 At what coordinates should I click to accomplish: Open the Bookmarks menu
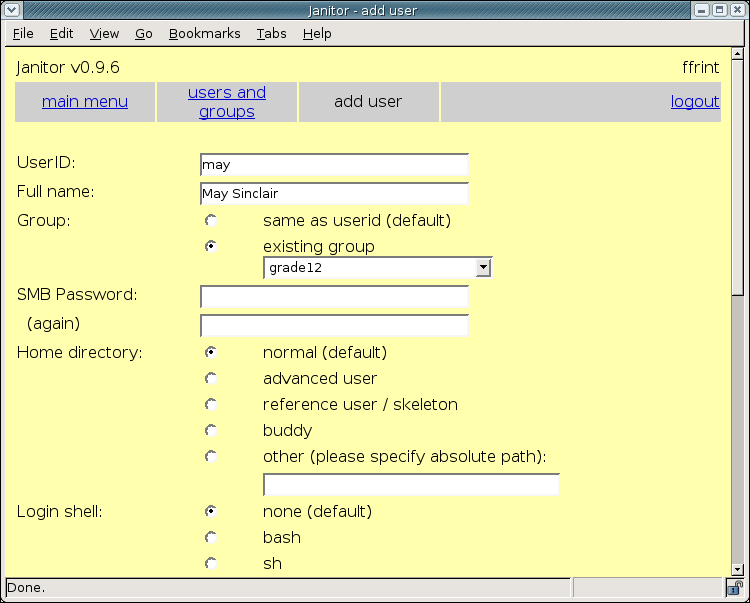(x=204, y=33)
